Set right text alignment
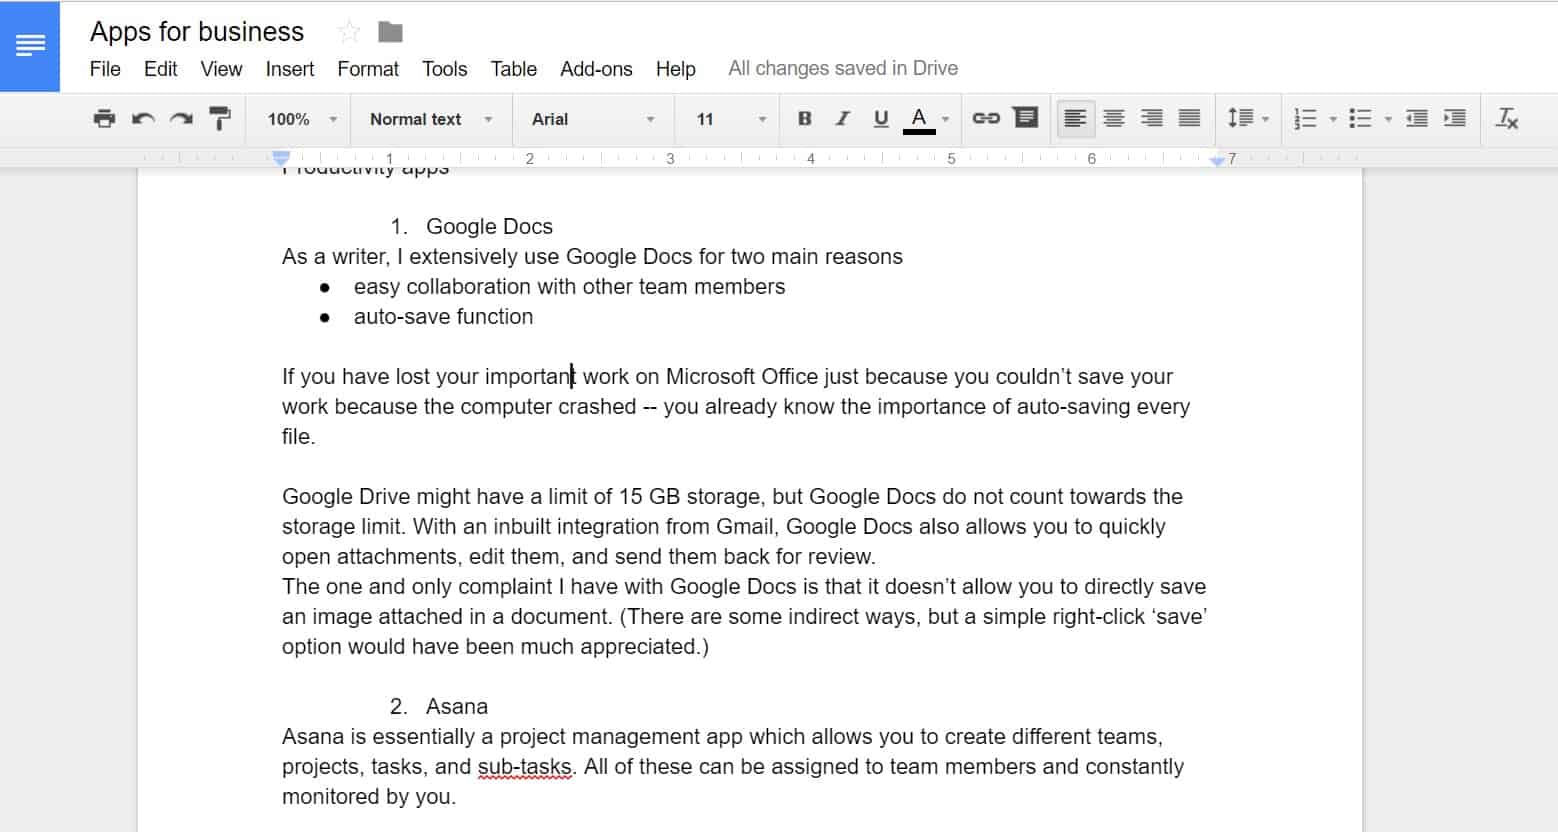 [1151, 119]
